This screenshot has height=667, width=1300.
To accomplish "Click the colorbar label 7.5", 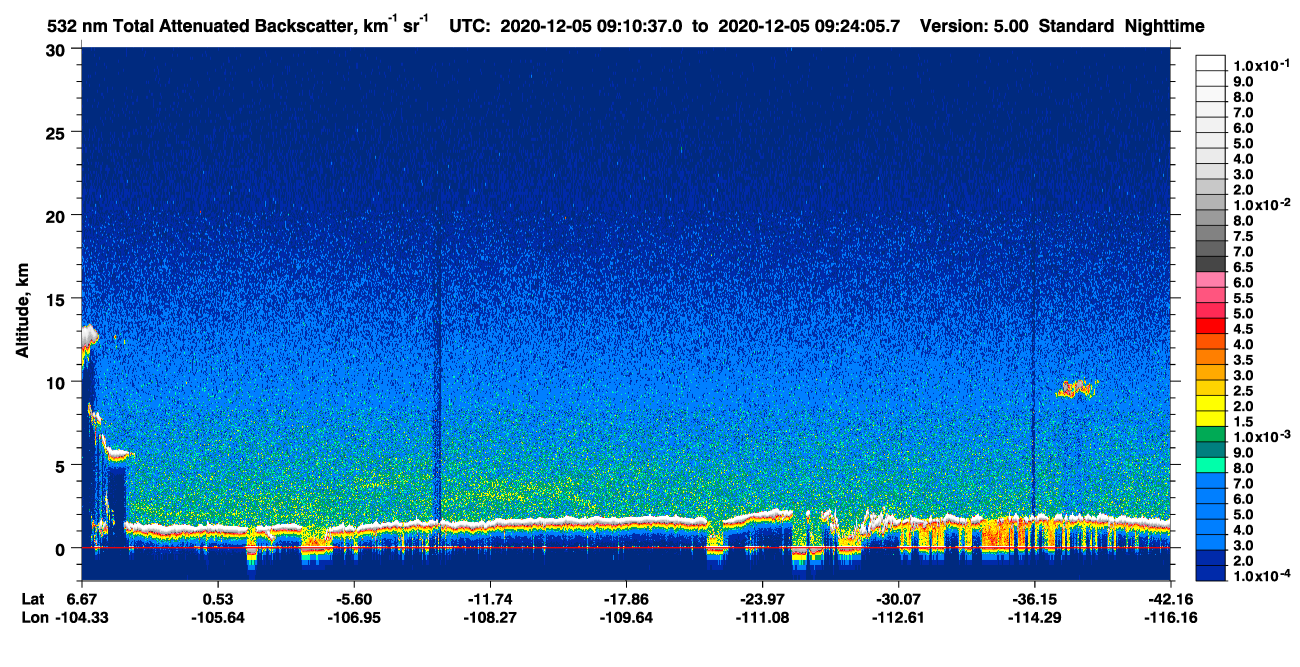I will [1242, 235].
